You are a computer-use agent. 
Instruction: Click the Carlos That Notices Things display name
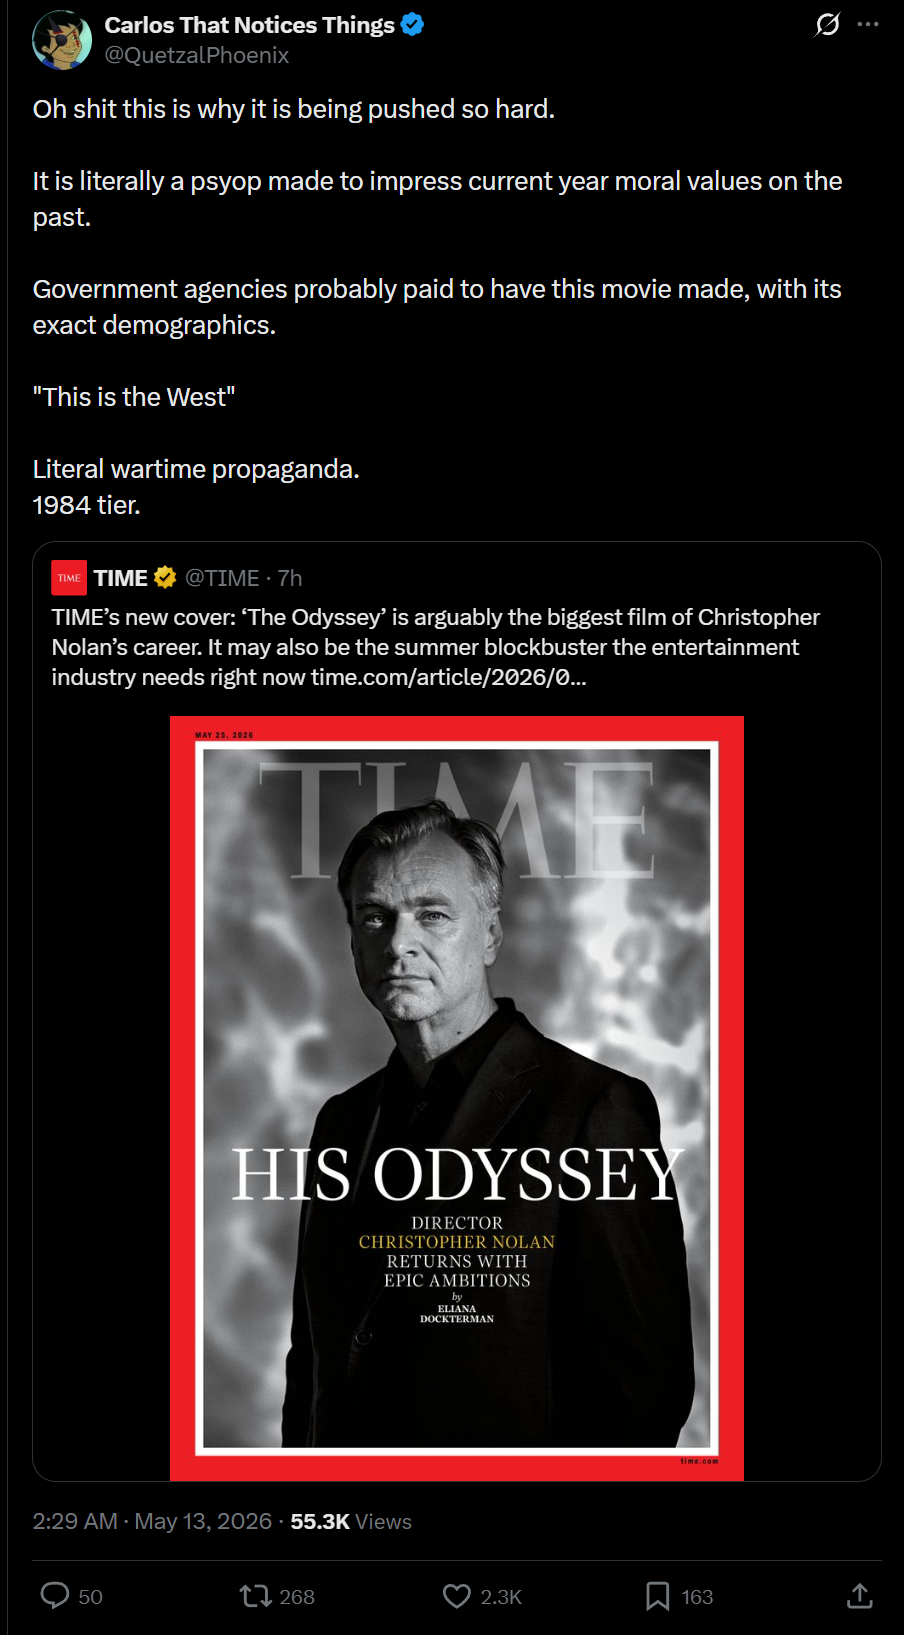tap(249, 25)
